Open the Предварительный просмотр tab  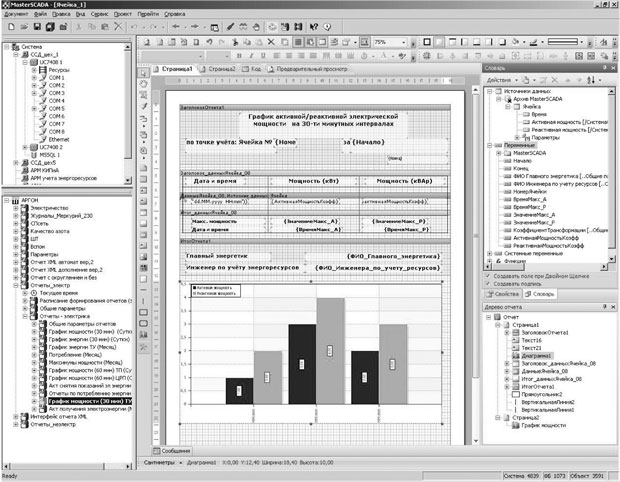point(308,69)
